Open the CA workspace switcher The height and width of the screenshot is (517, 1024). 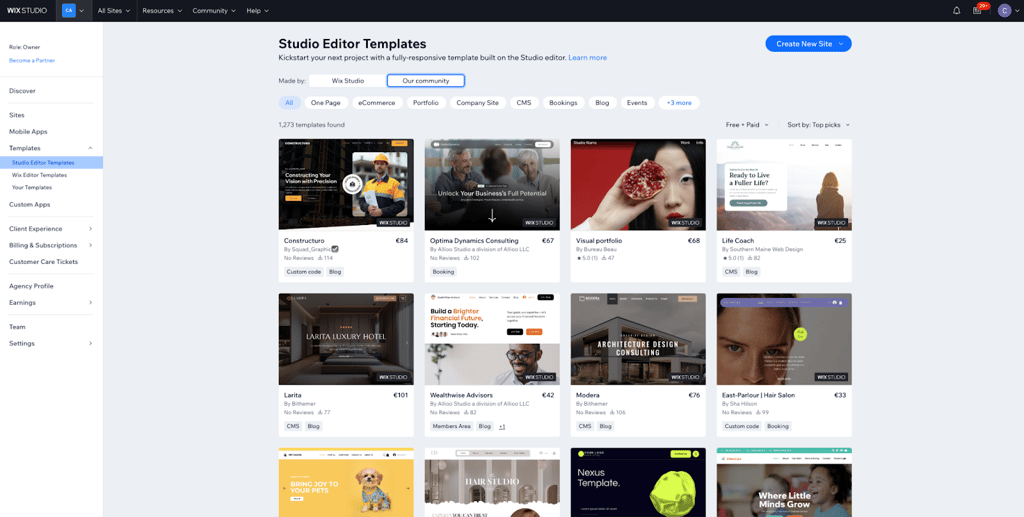pos(73,10)
